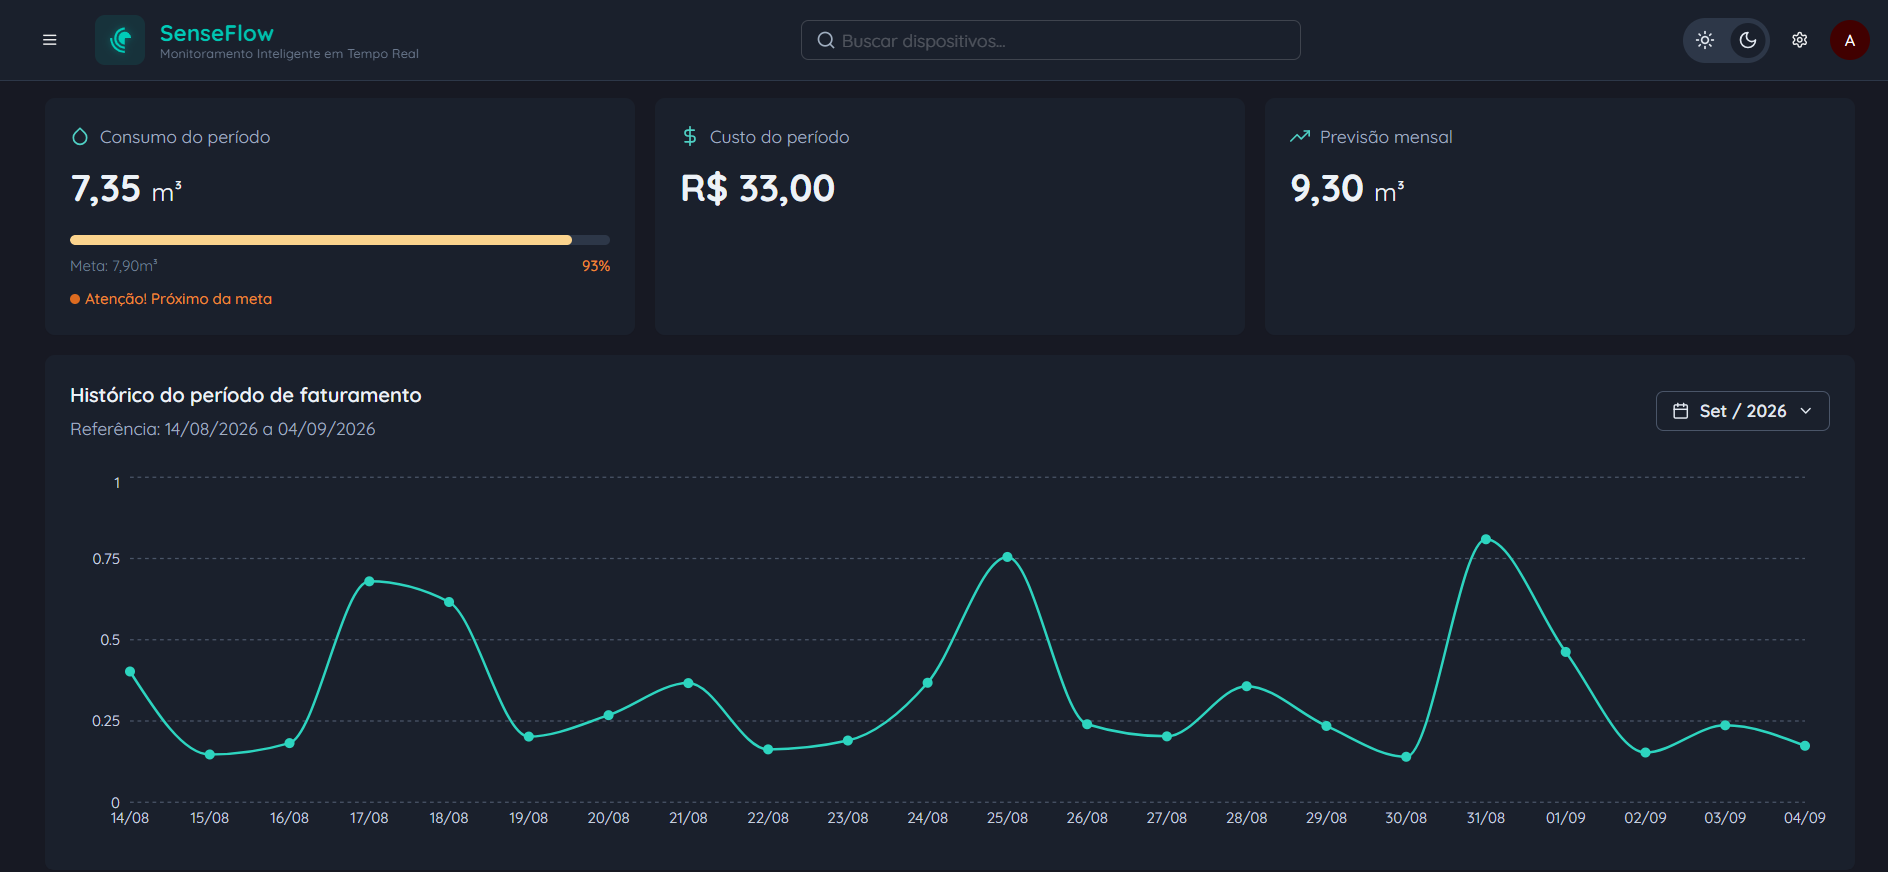The image size is (1888, 872).
Task: Click the chart peak point for 25/08
Action: tap(1007, 557)
